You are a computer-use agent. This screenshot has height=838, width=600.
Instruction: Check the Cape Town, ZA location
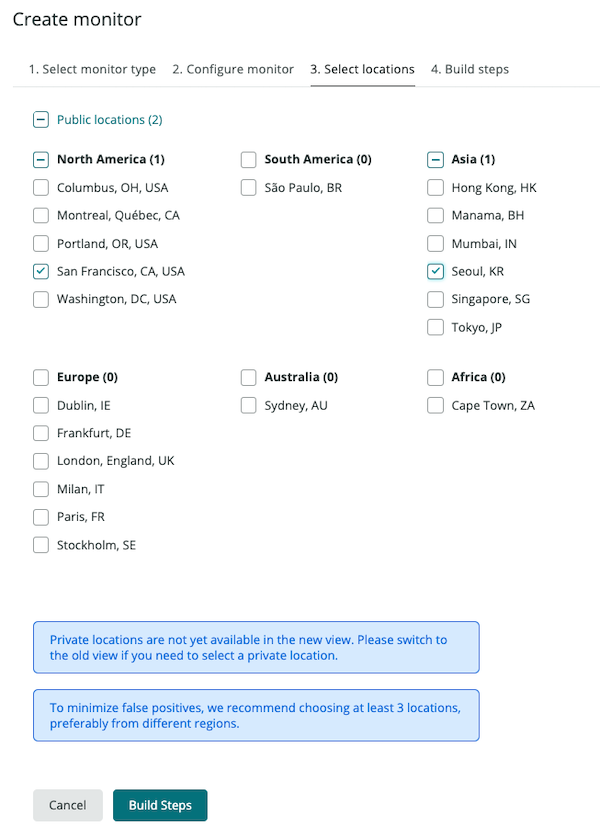tap(435, 405)
